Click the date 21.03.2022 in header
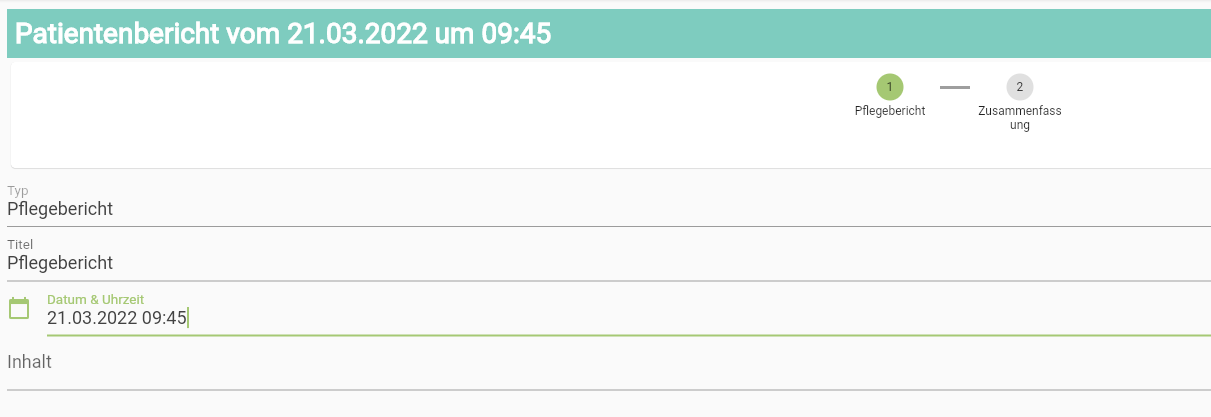 [358, 34]
